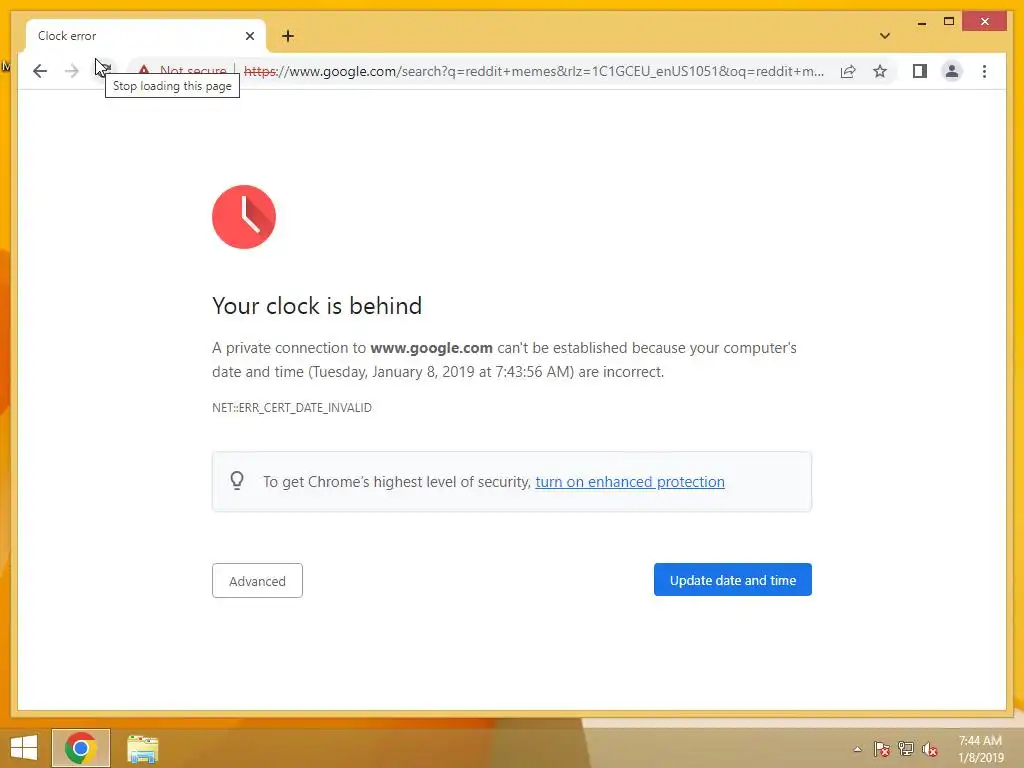Click the network status tray icon
Screen dimensions: 1024x768
[x=906, y=749]
